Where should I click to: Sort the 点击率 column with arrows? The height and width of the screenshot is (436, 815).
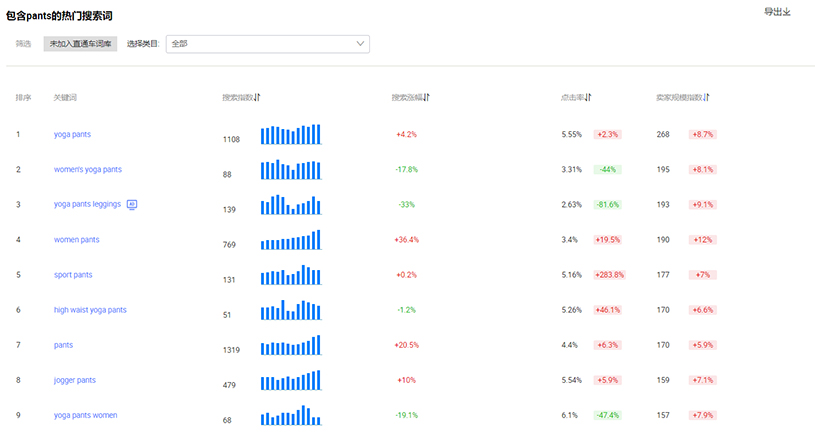click(588, 97)
